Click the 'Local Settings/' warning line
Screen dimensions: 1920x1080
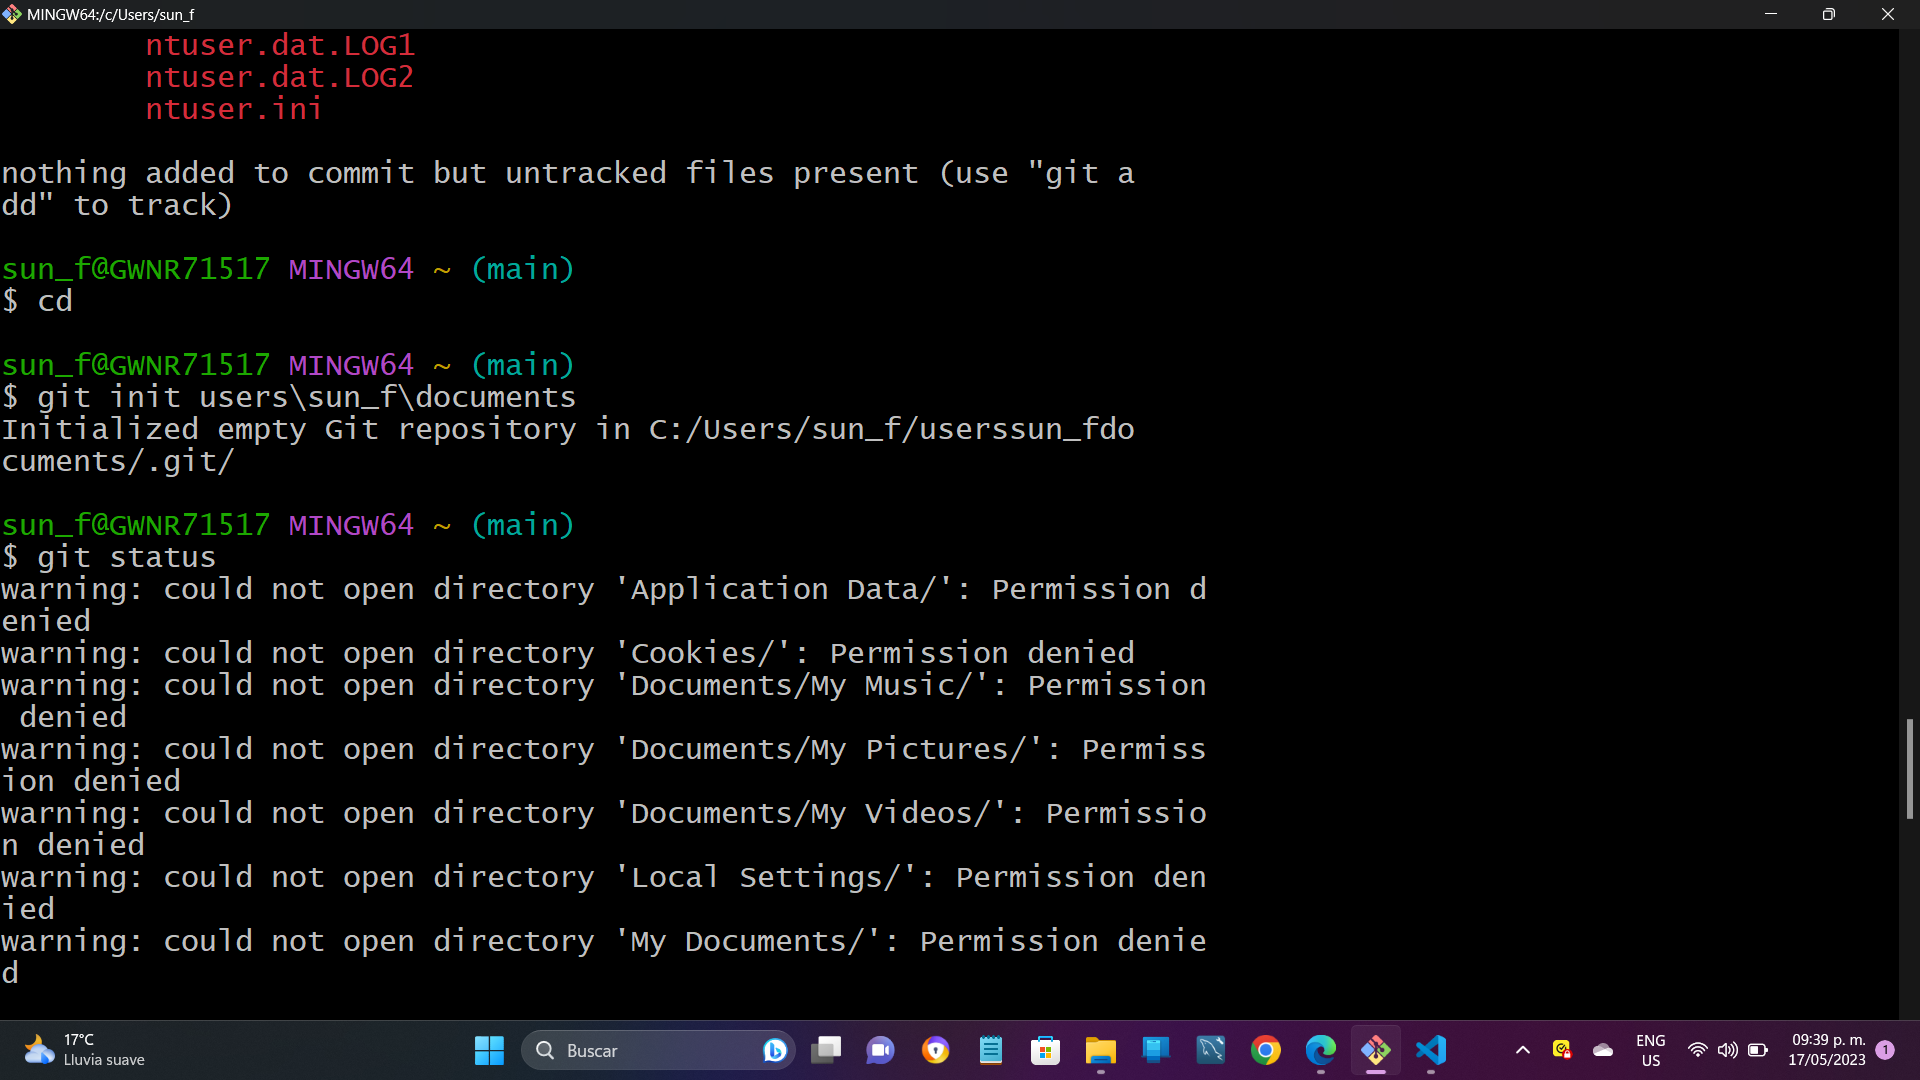(x=604, y=893)
